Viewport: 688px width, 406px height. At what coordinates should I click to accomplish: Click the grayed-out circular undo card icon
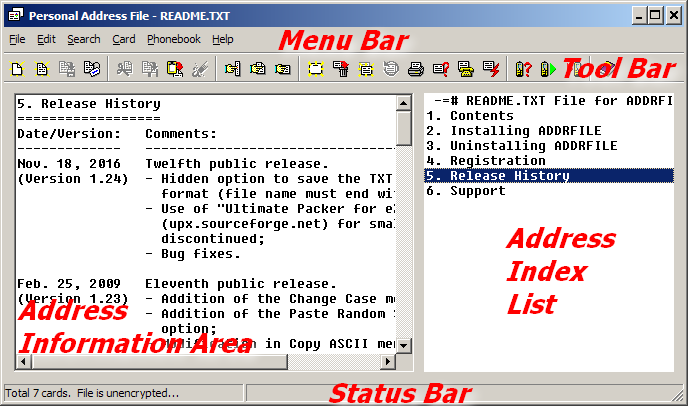coord(391,69)
